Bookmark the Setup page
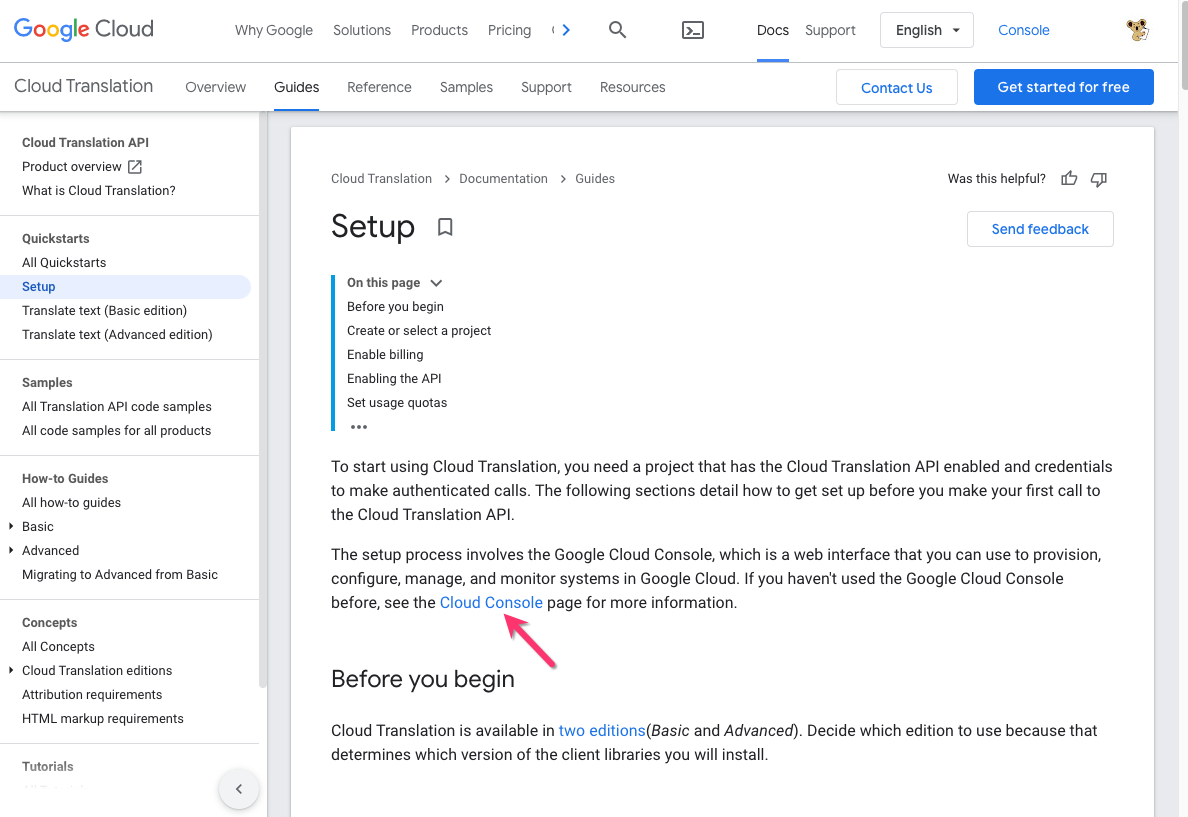 pyautogui.click(x=445, y=227)
